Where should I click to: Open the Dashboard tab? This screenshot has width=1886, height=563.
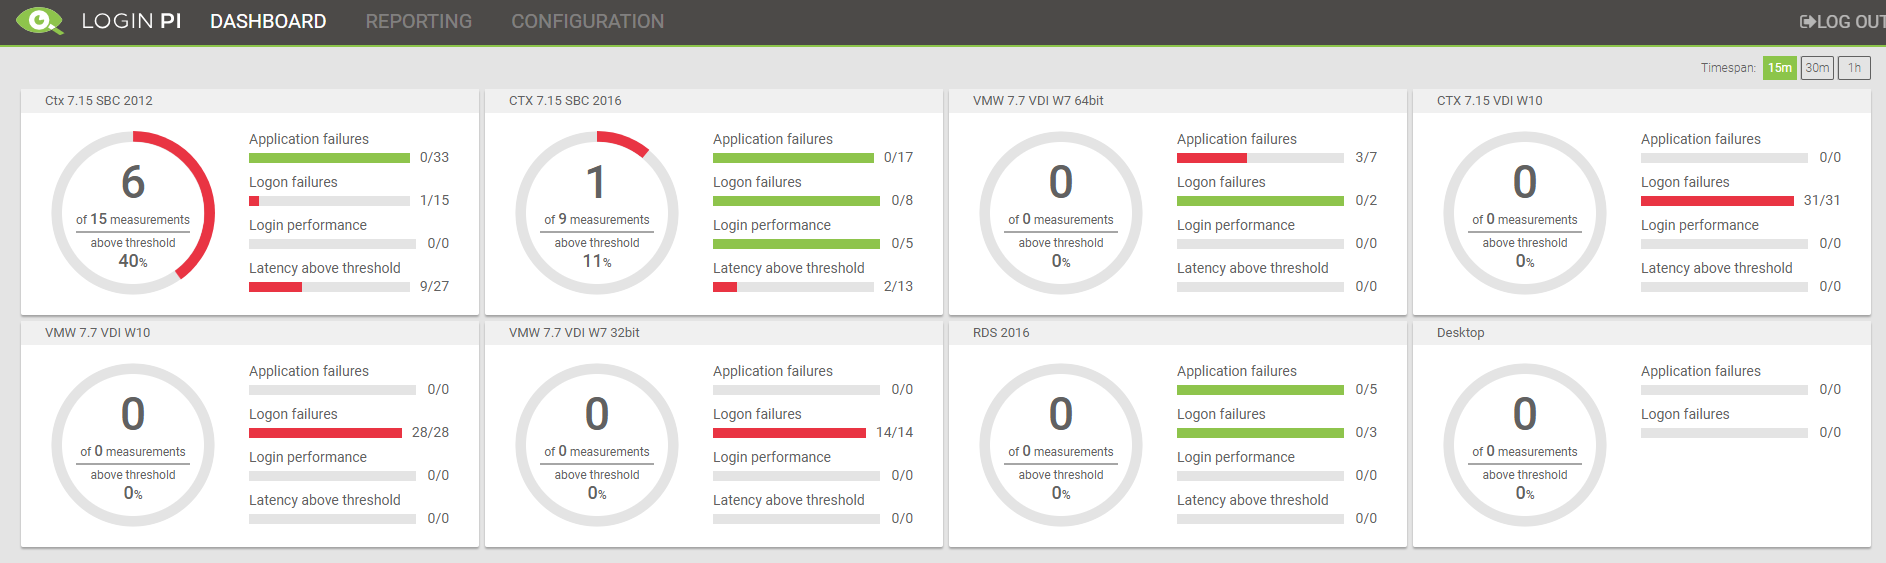click(x=268, y=21)
